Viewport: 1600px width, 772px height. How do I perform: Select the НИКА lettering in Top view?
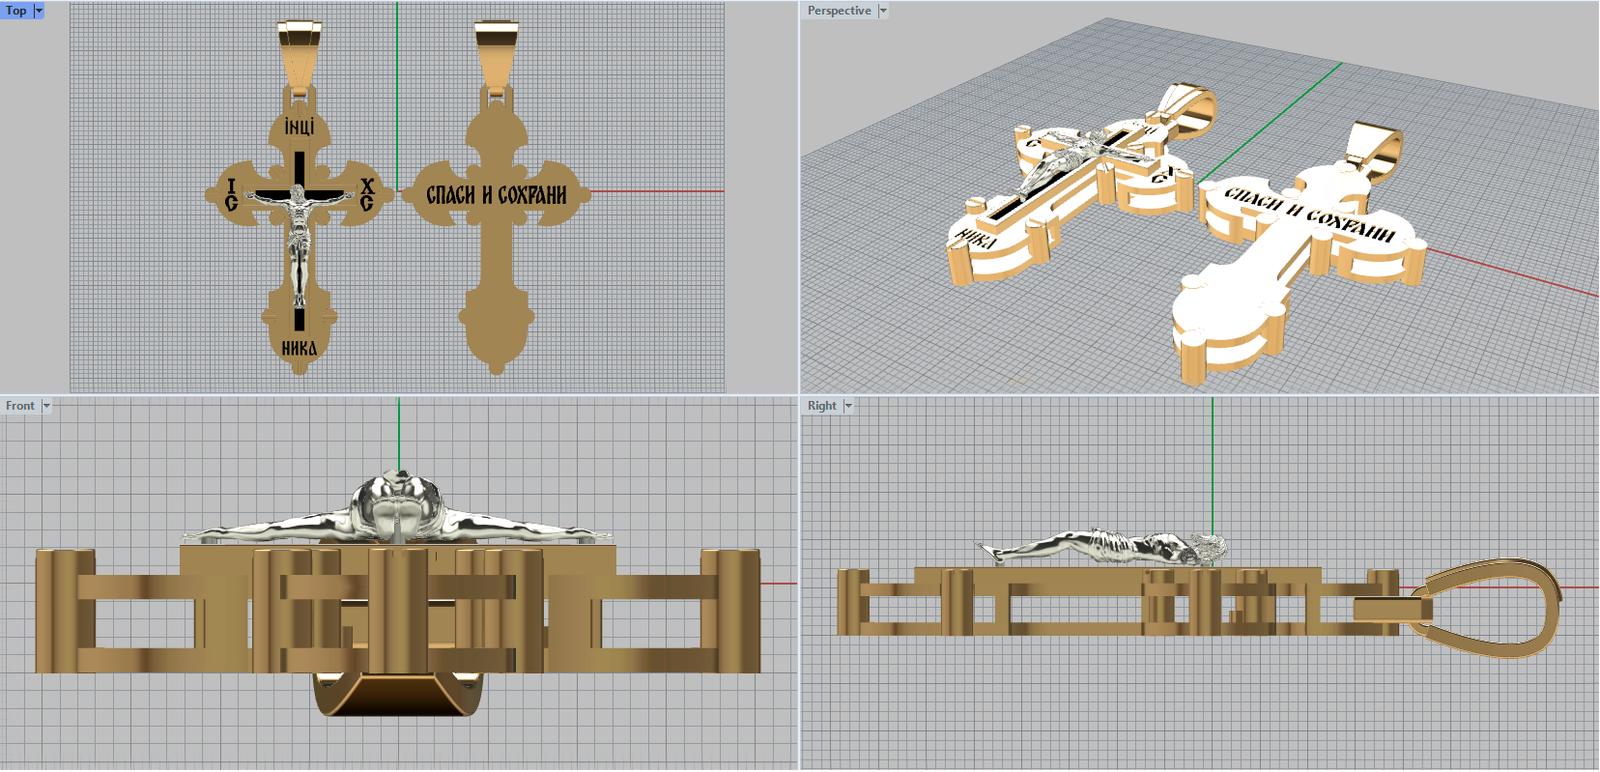[299, 348]
